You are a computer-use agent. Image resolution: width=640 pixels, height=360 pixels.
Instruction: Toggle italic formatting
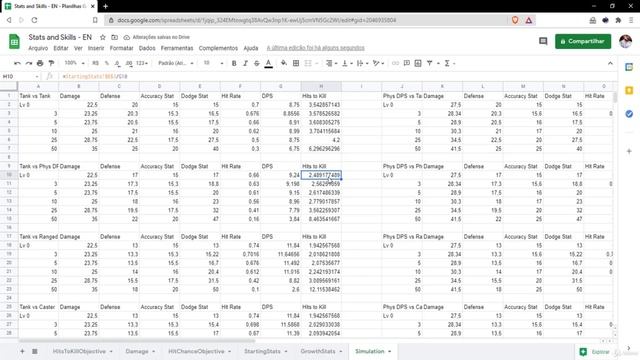[x=245, y=63]
